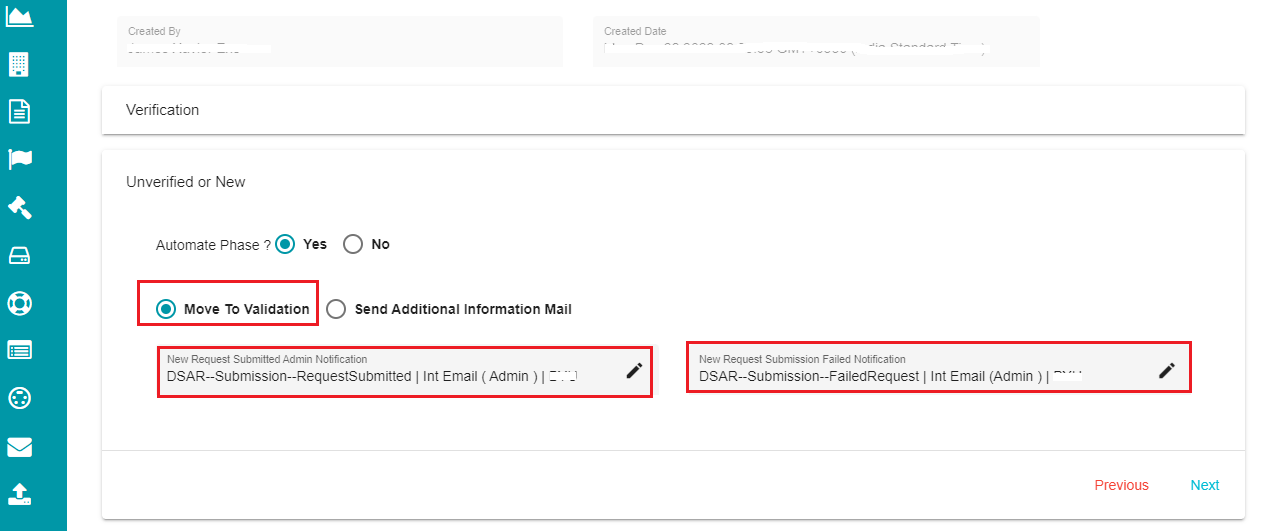Image resolution: width=1267 pixels, height=531 pixels.
Task: Expand the Verification panel
Action: (673, 110)
